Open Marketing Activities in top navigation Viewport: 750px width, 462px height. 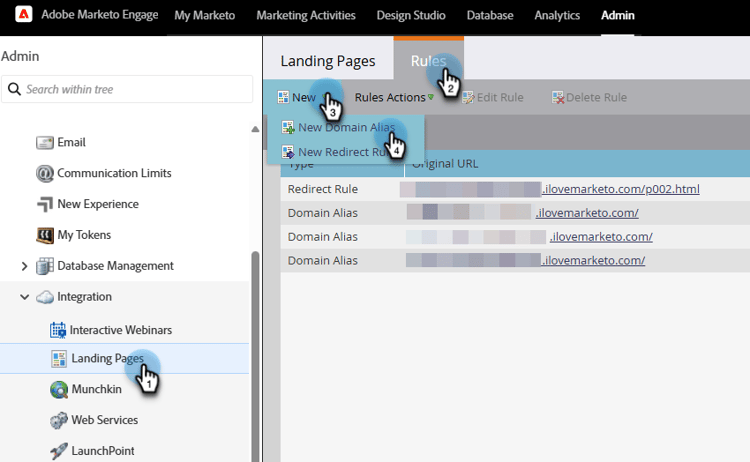pyautogui.click(x=306, y=15)
